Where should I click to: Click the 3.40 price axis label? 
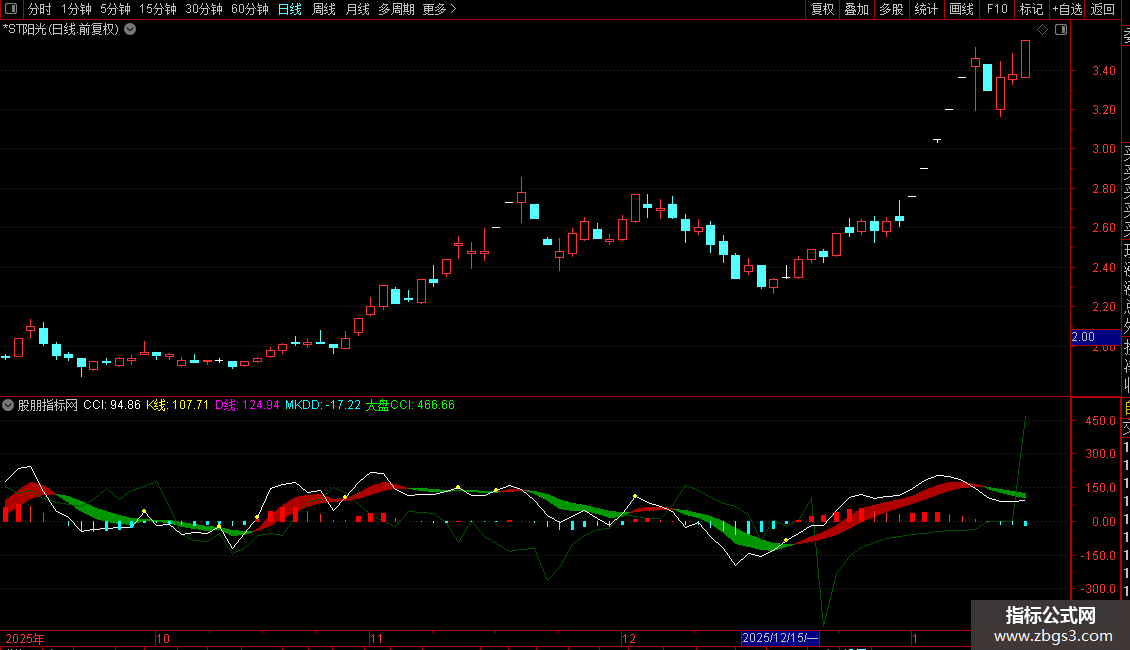click(1103, 71)
